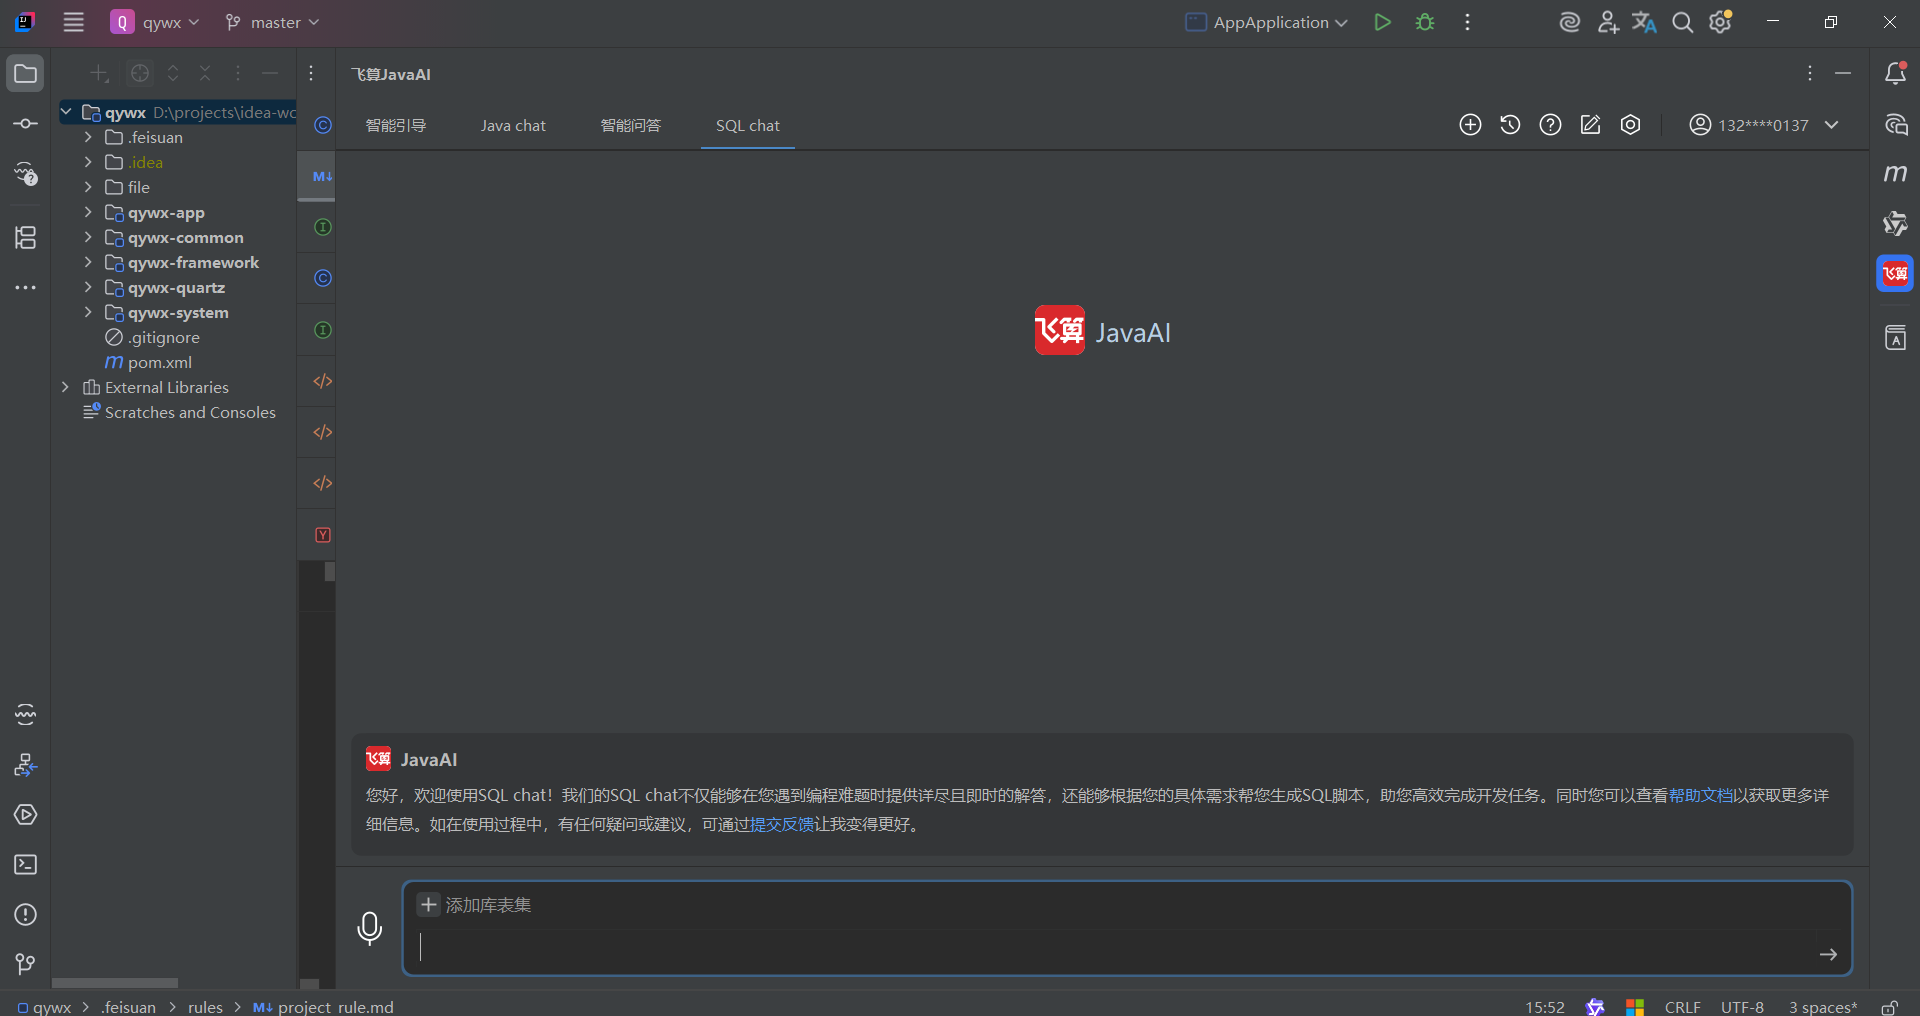Expand the .idea folder
The height and width of the screenshot is (1016, 1920).
point(88,162)
